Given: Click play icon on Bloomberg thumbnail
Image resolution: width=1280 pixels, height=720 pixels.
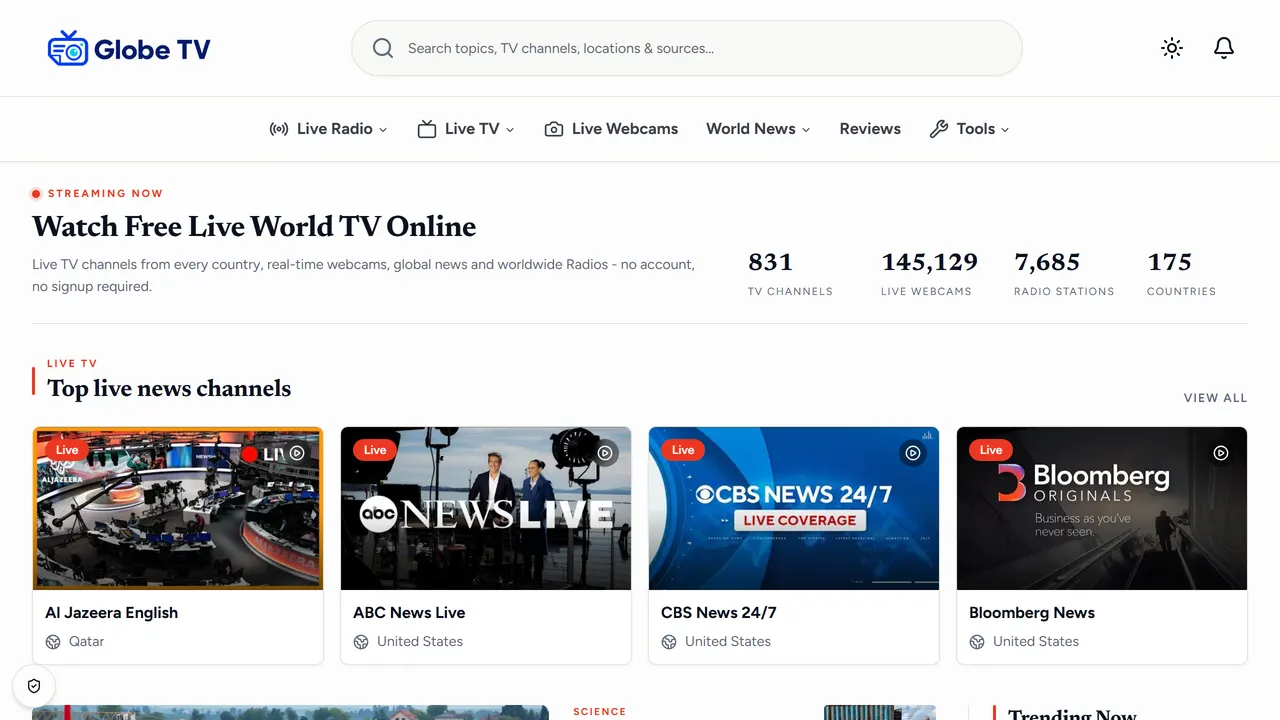Looking at the screenshot, I should coord(1221,453).
